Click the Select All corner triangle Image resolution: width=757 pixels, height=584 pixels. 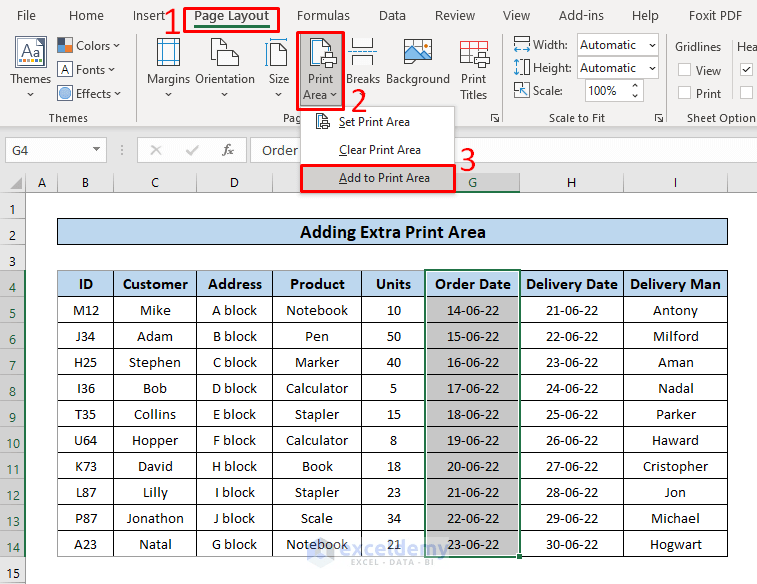16,183
